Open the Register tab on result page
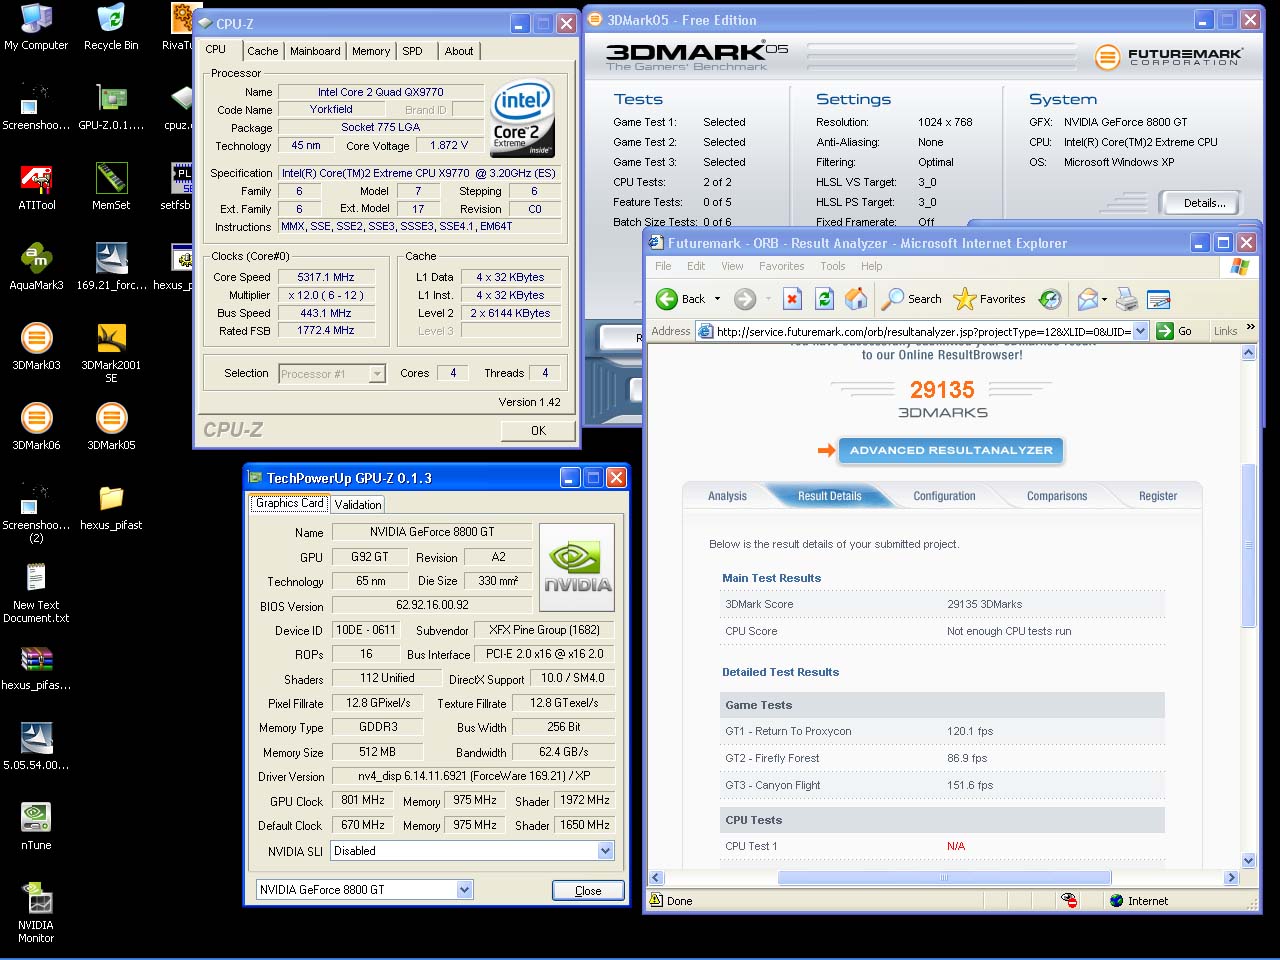Screen dimensions: 1280x960 click(1158, 496)
